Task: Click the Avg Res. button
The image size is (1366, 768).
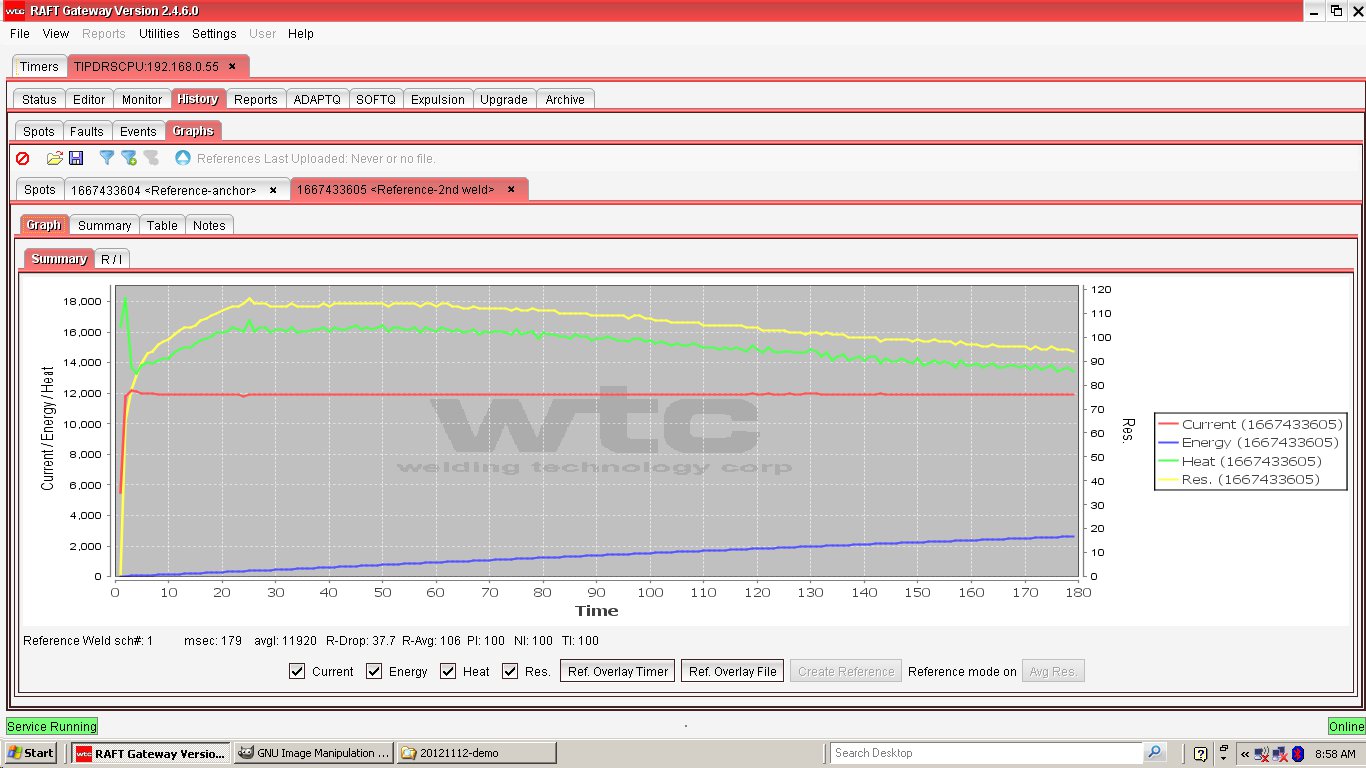Action: click(1053, 671)
